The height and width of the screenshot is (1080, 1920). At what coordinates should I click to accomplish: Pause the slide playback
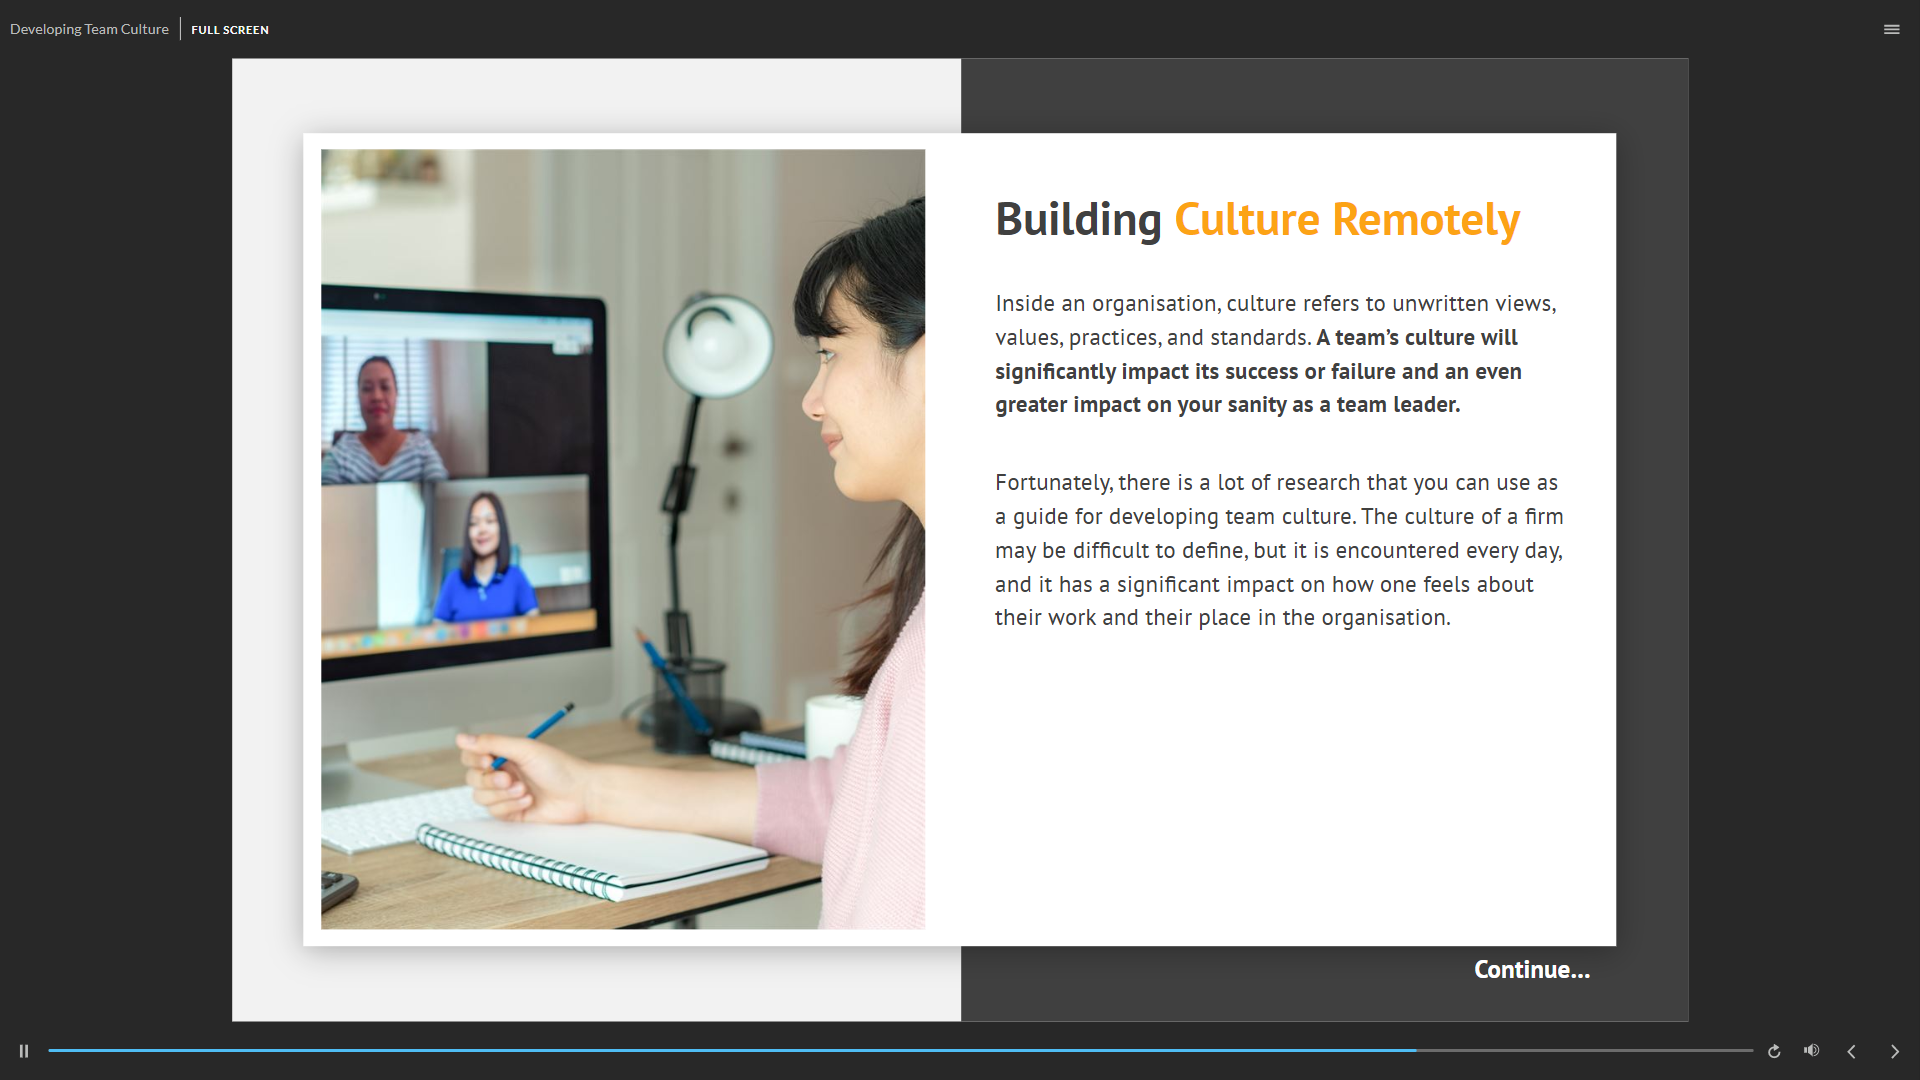coord(24,1051)
